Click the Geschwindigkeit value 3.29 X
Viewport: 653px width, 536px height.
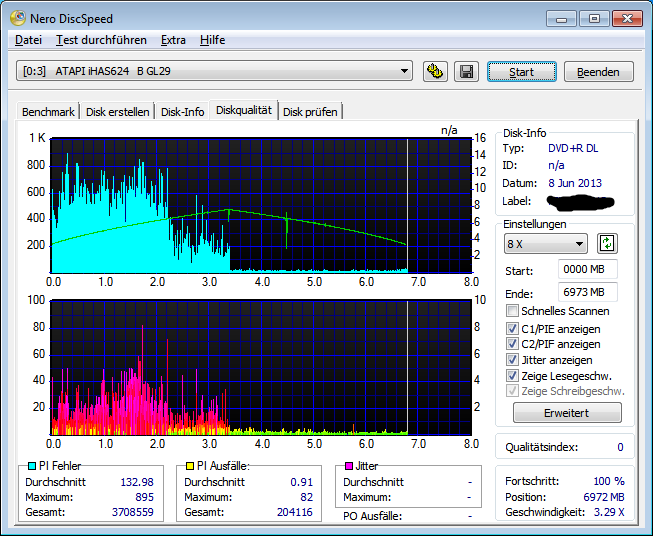point(609,512)
